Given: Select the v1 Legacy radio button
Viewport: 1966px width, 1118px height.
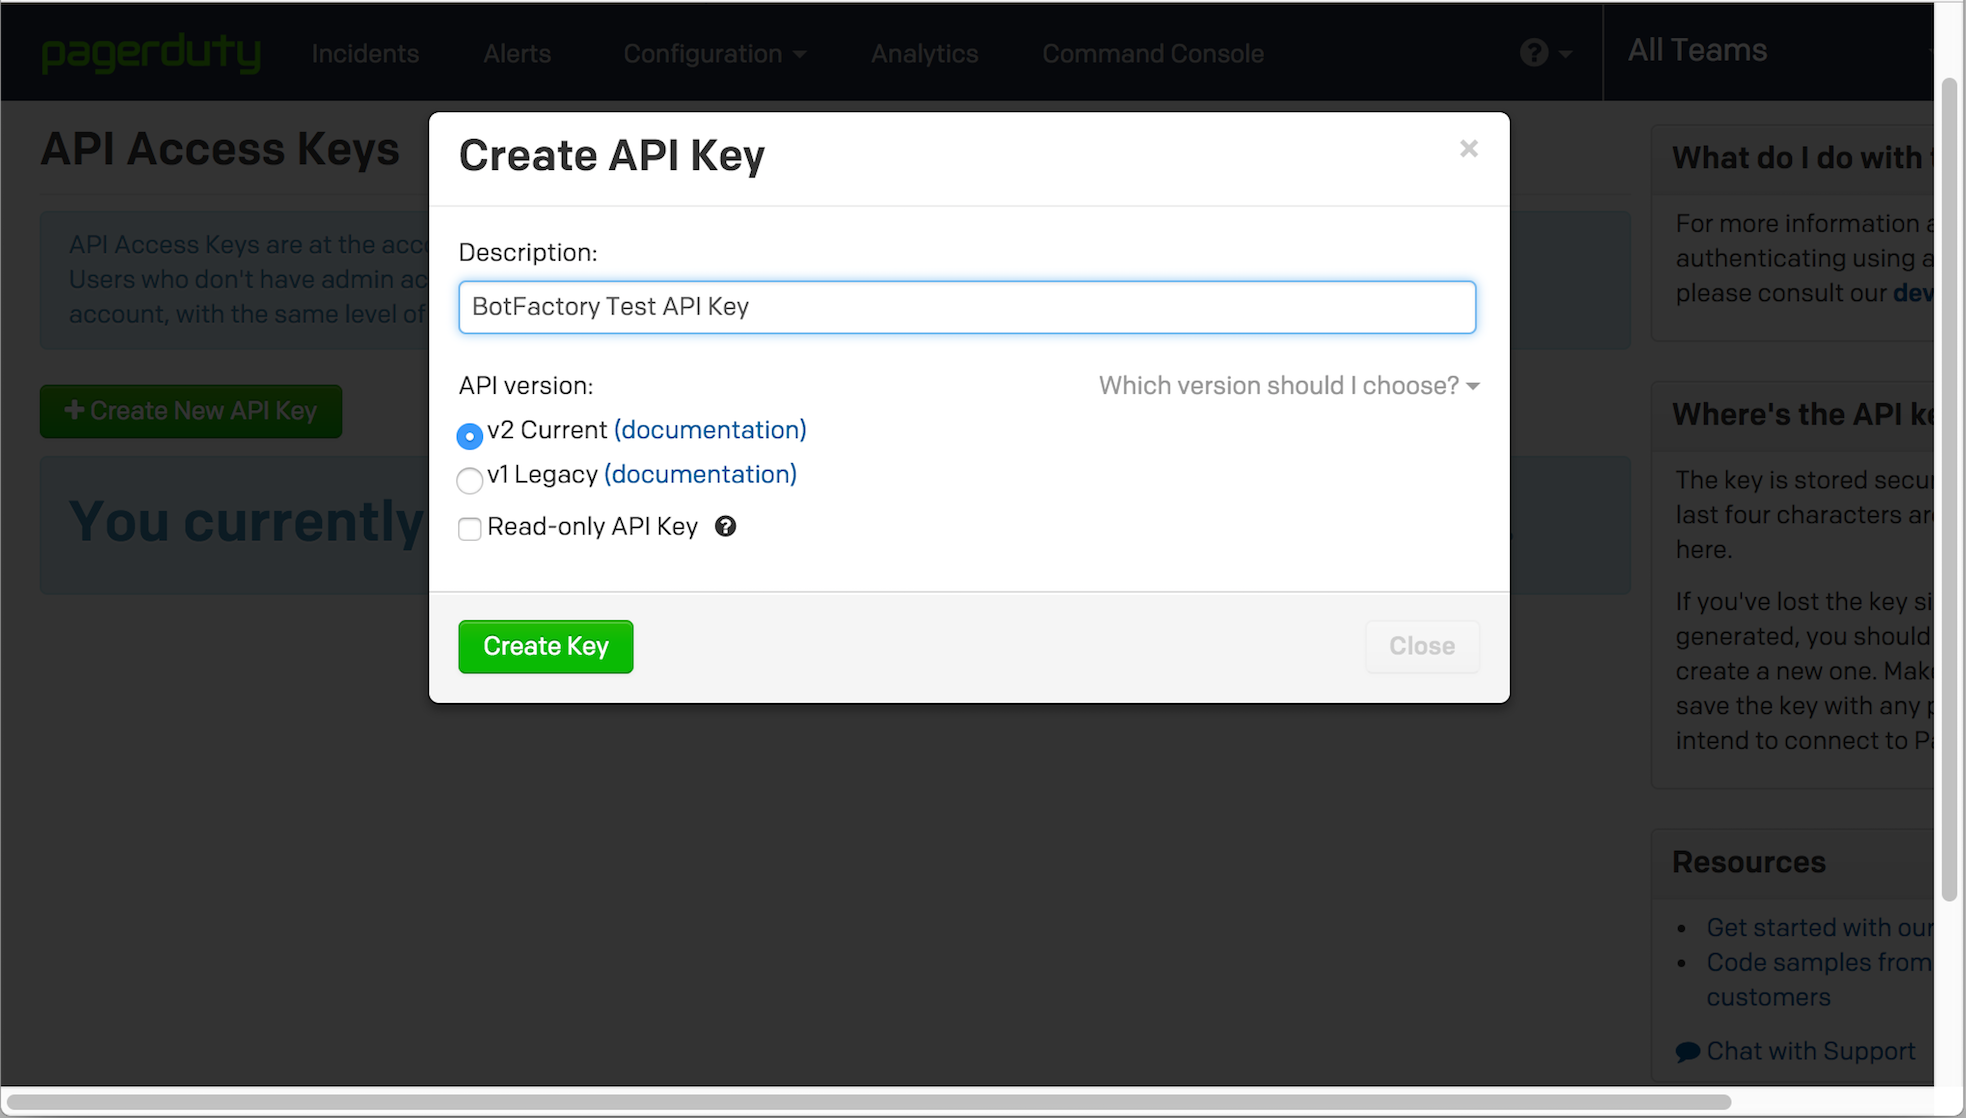Looking at the screenshot, I should coord(469,481).
